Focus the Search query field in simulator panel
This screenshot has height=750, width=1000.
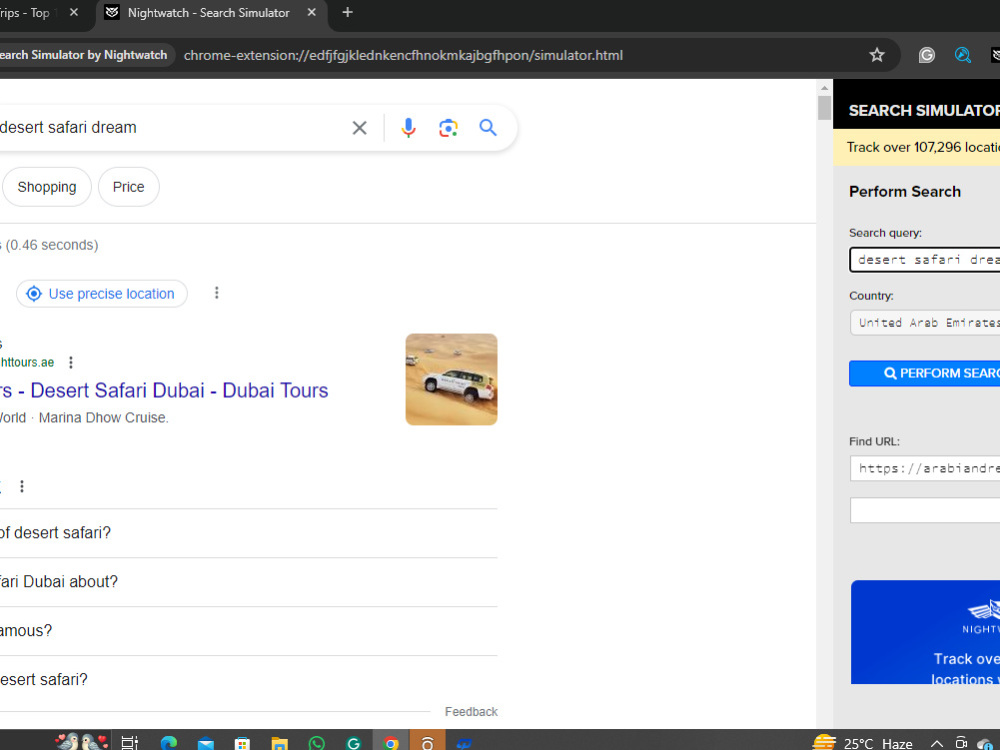pyautogui.click(x=925, y=260)
